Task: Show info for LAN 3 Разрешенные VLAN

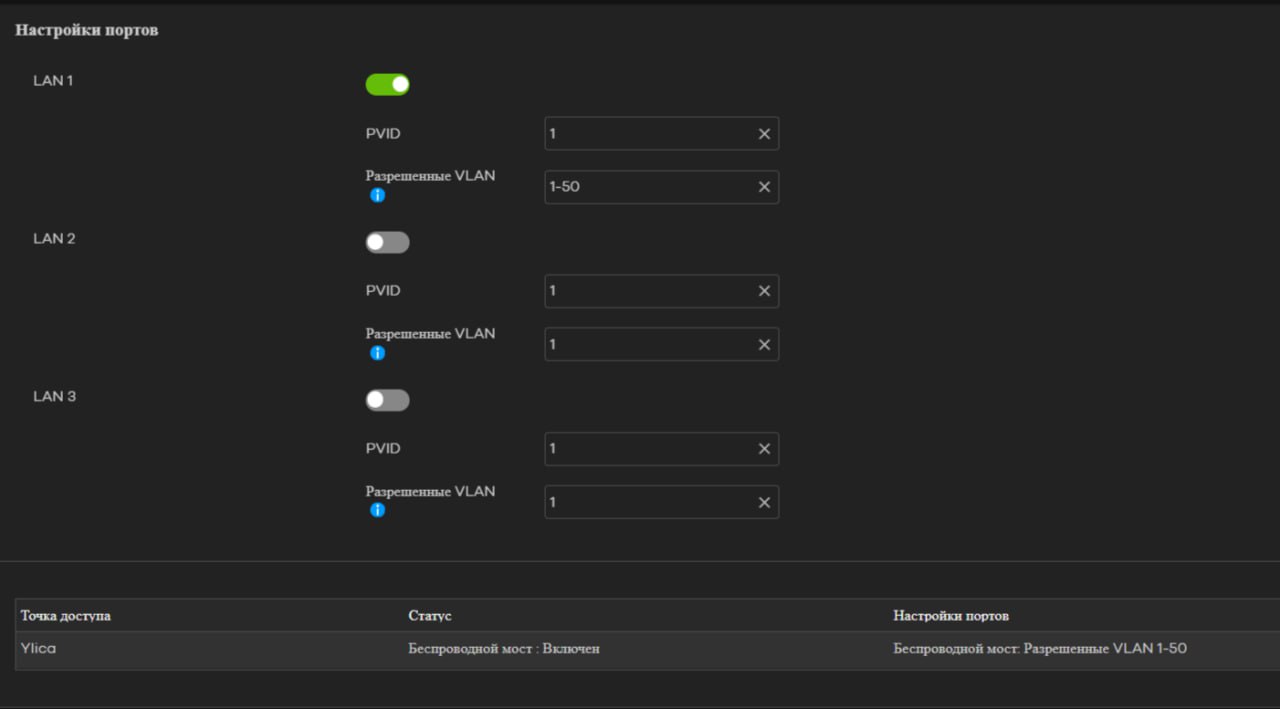Action: [377, 510]
